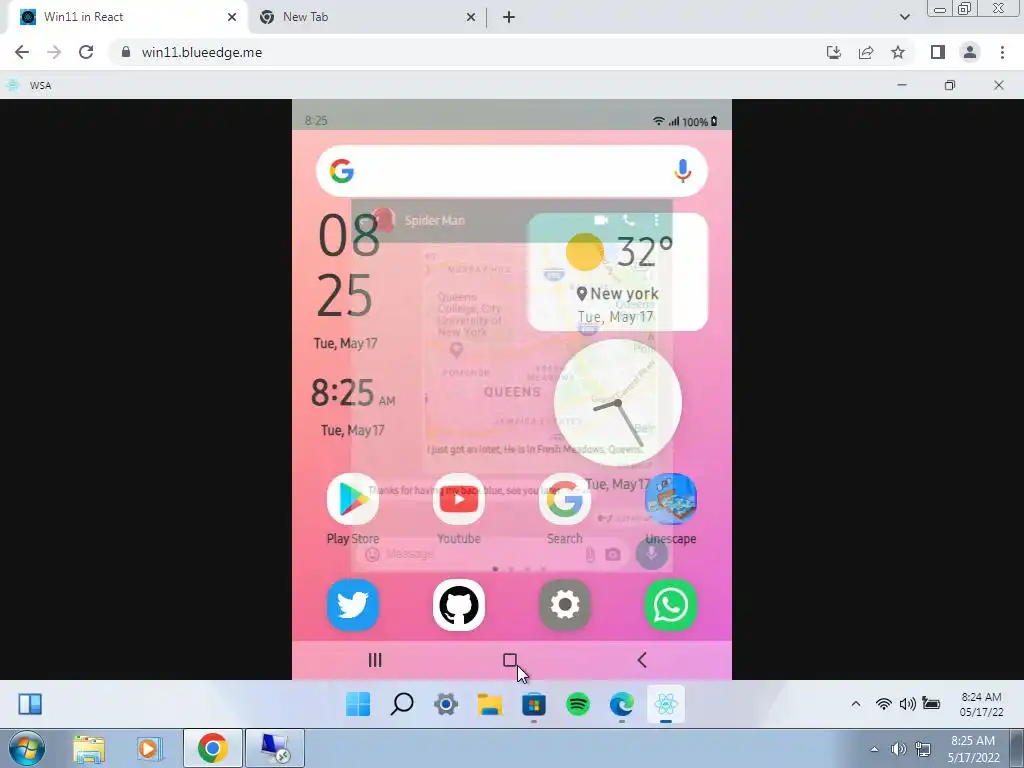Click the Win11 tray volume icon
Screen dimensions: 1024x768
point(907,704)
